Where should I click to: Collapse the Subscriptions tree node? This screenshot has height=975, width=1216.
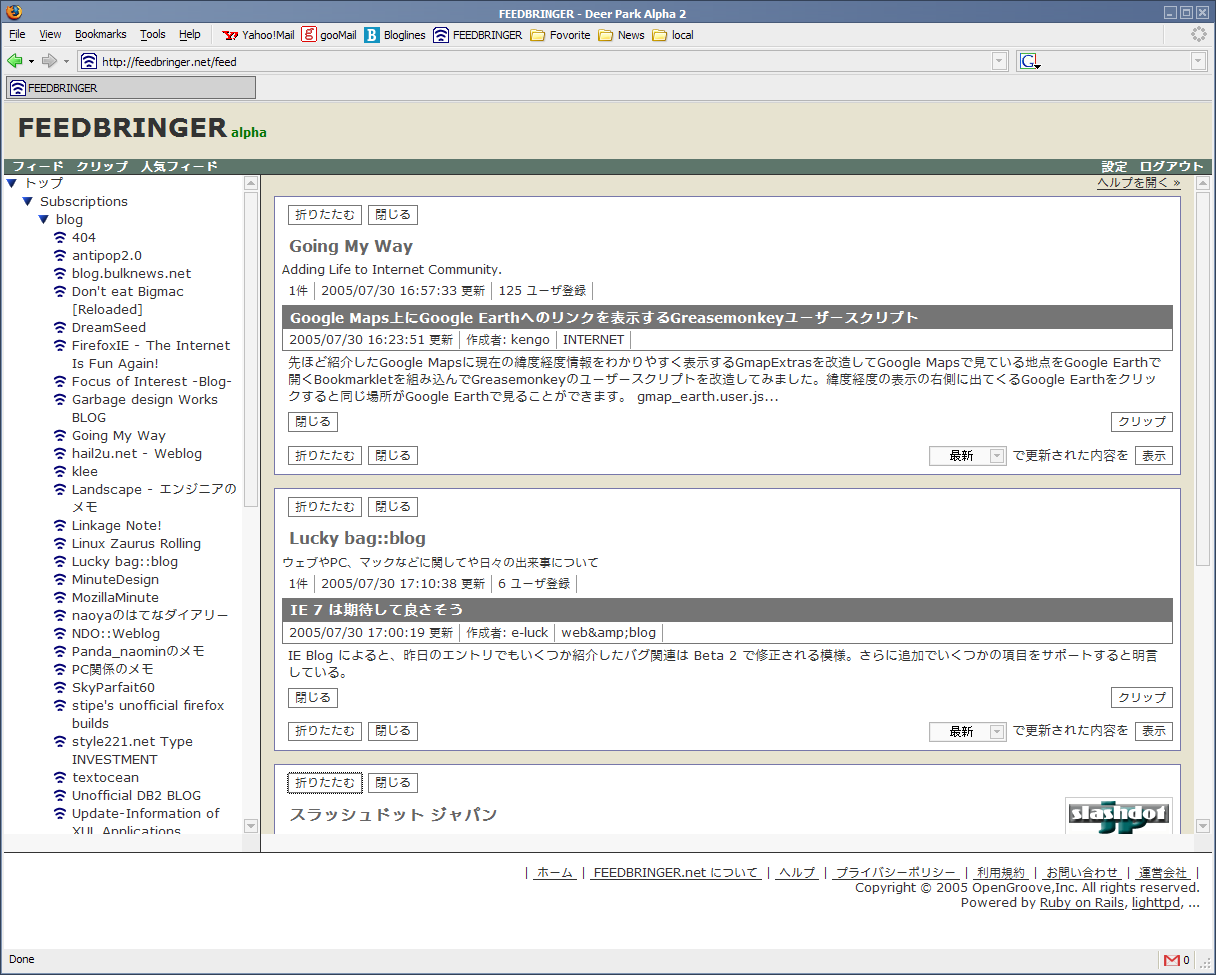[x=28, y=202]
